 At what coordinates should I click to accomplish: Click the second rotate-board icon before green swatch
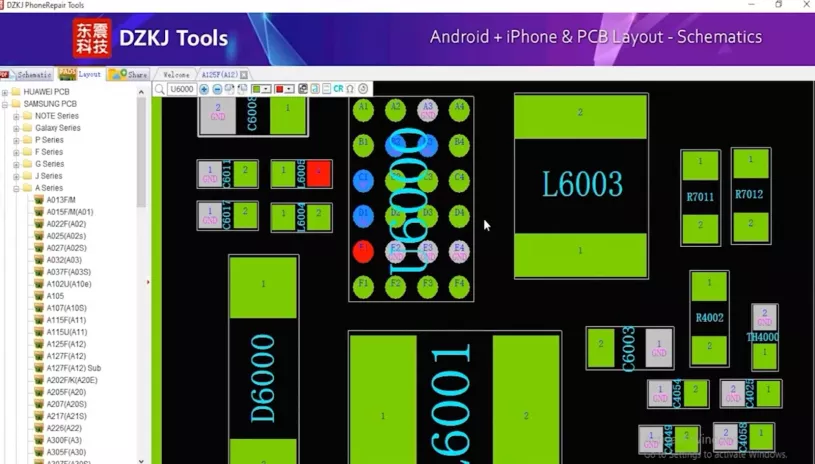pos(242,89)
